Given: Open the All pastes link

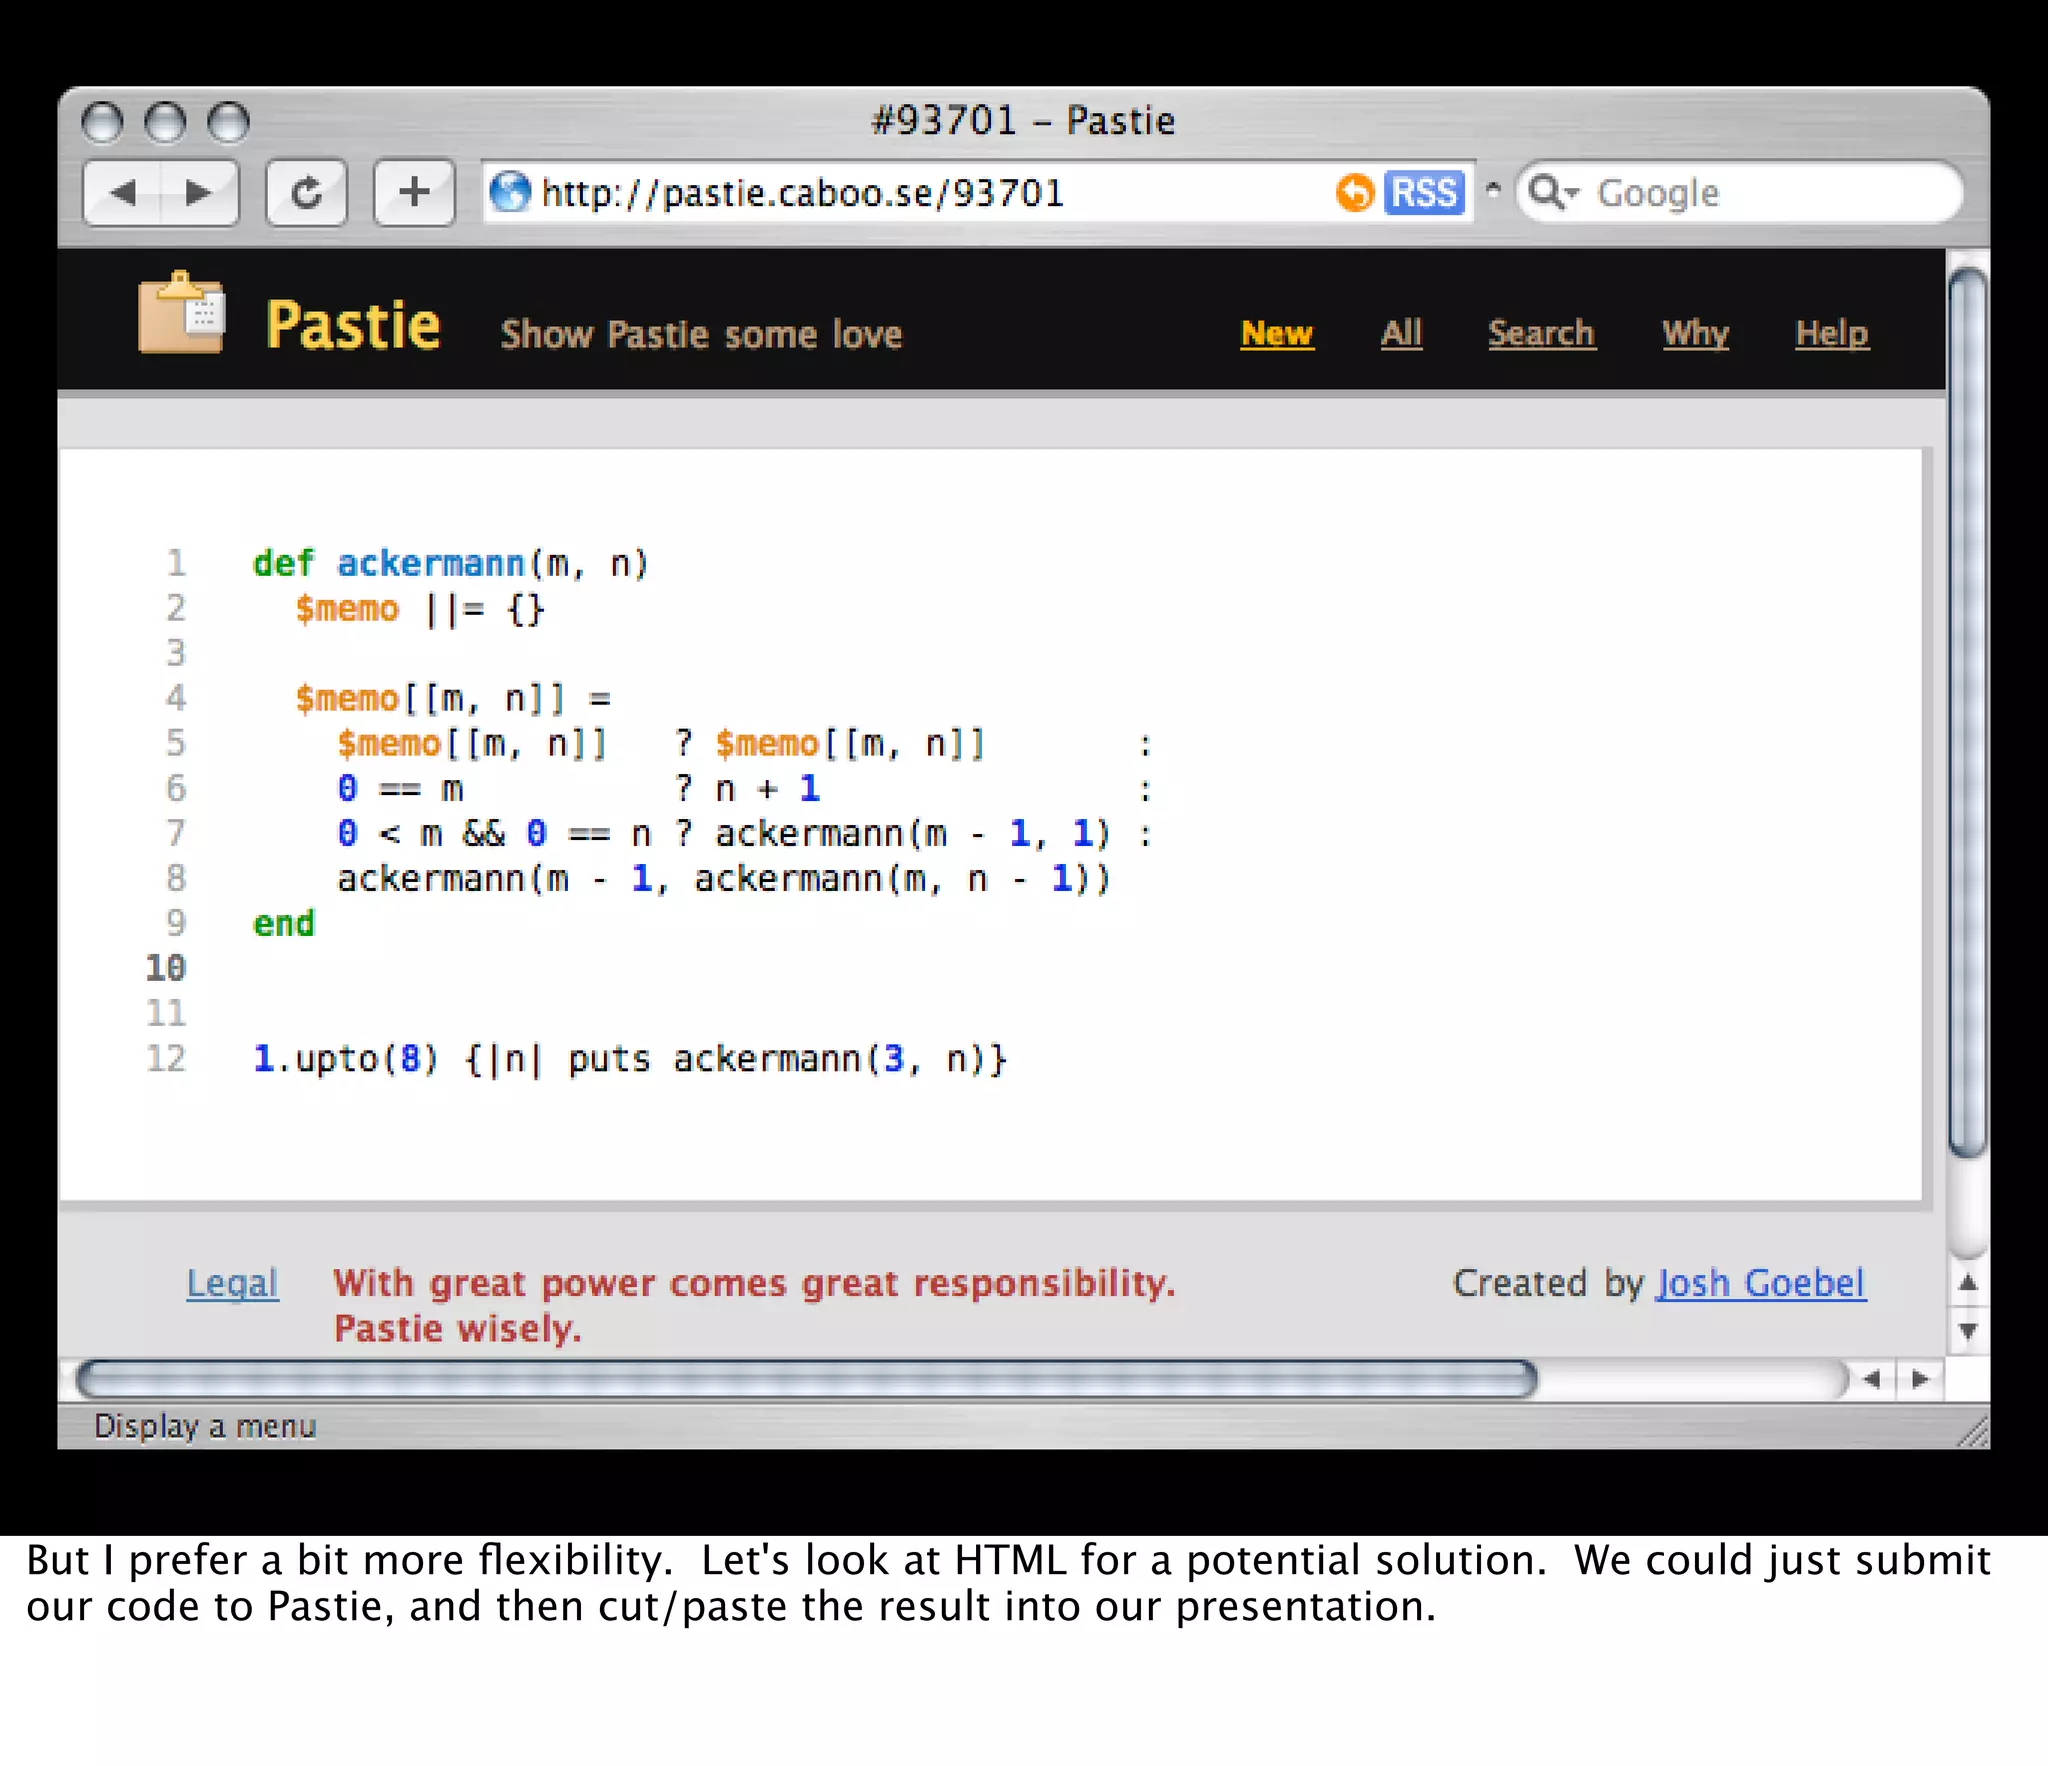Looking at the screenshot, I should click(x=1401, y=333).
